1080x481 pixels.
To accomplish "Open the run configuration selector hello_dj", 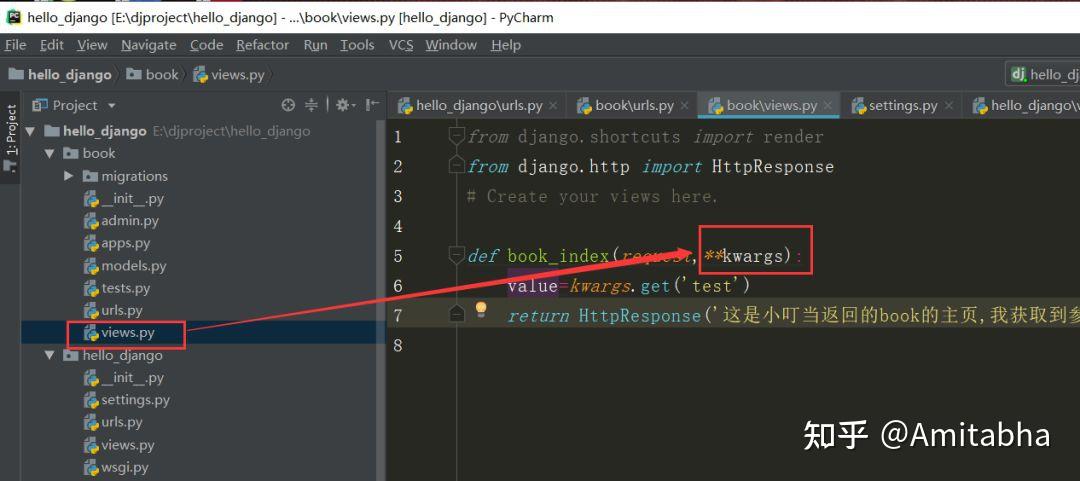I will (x=1043, y=74).
